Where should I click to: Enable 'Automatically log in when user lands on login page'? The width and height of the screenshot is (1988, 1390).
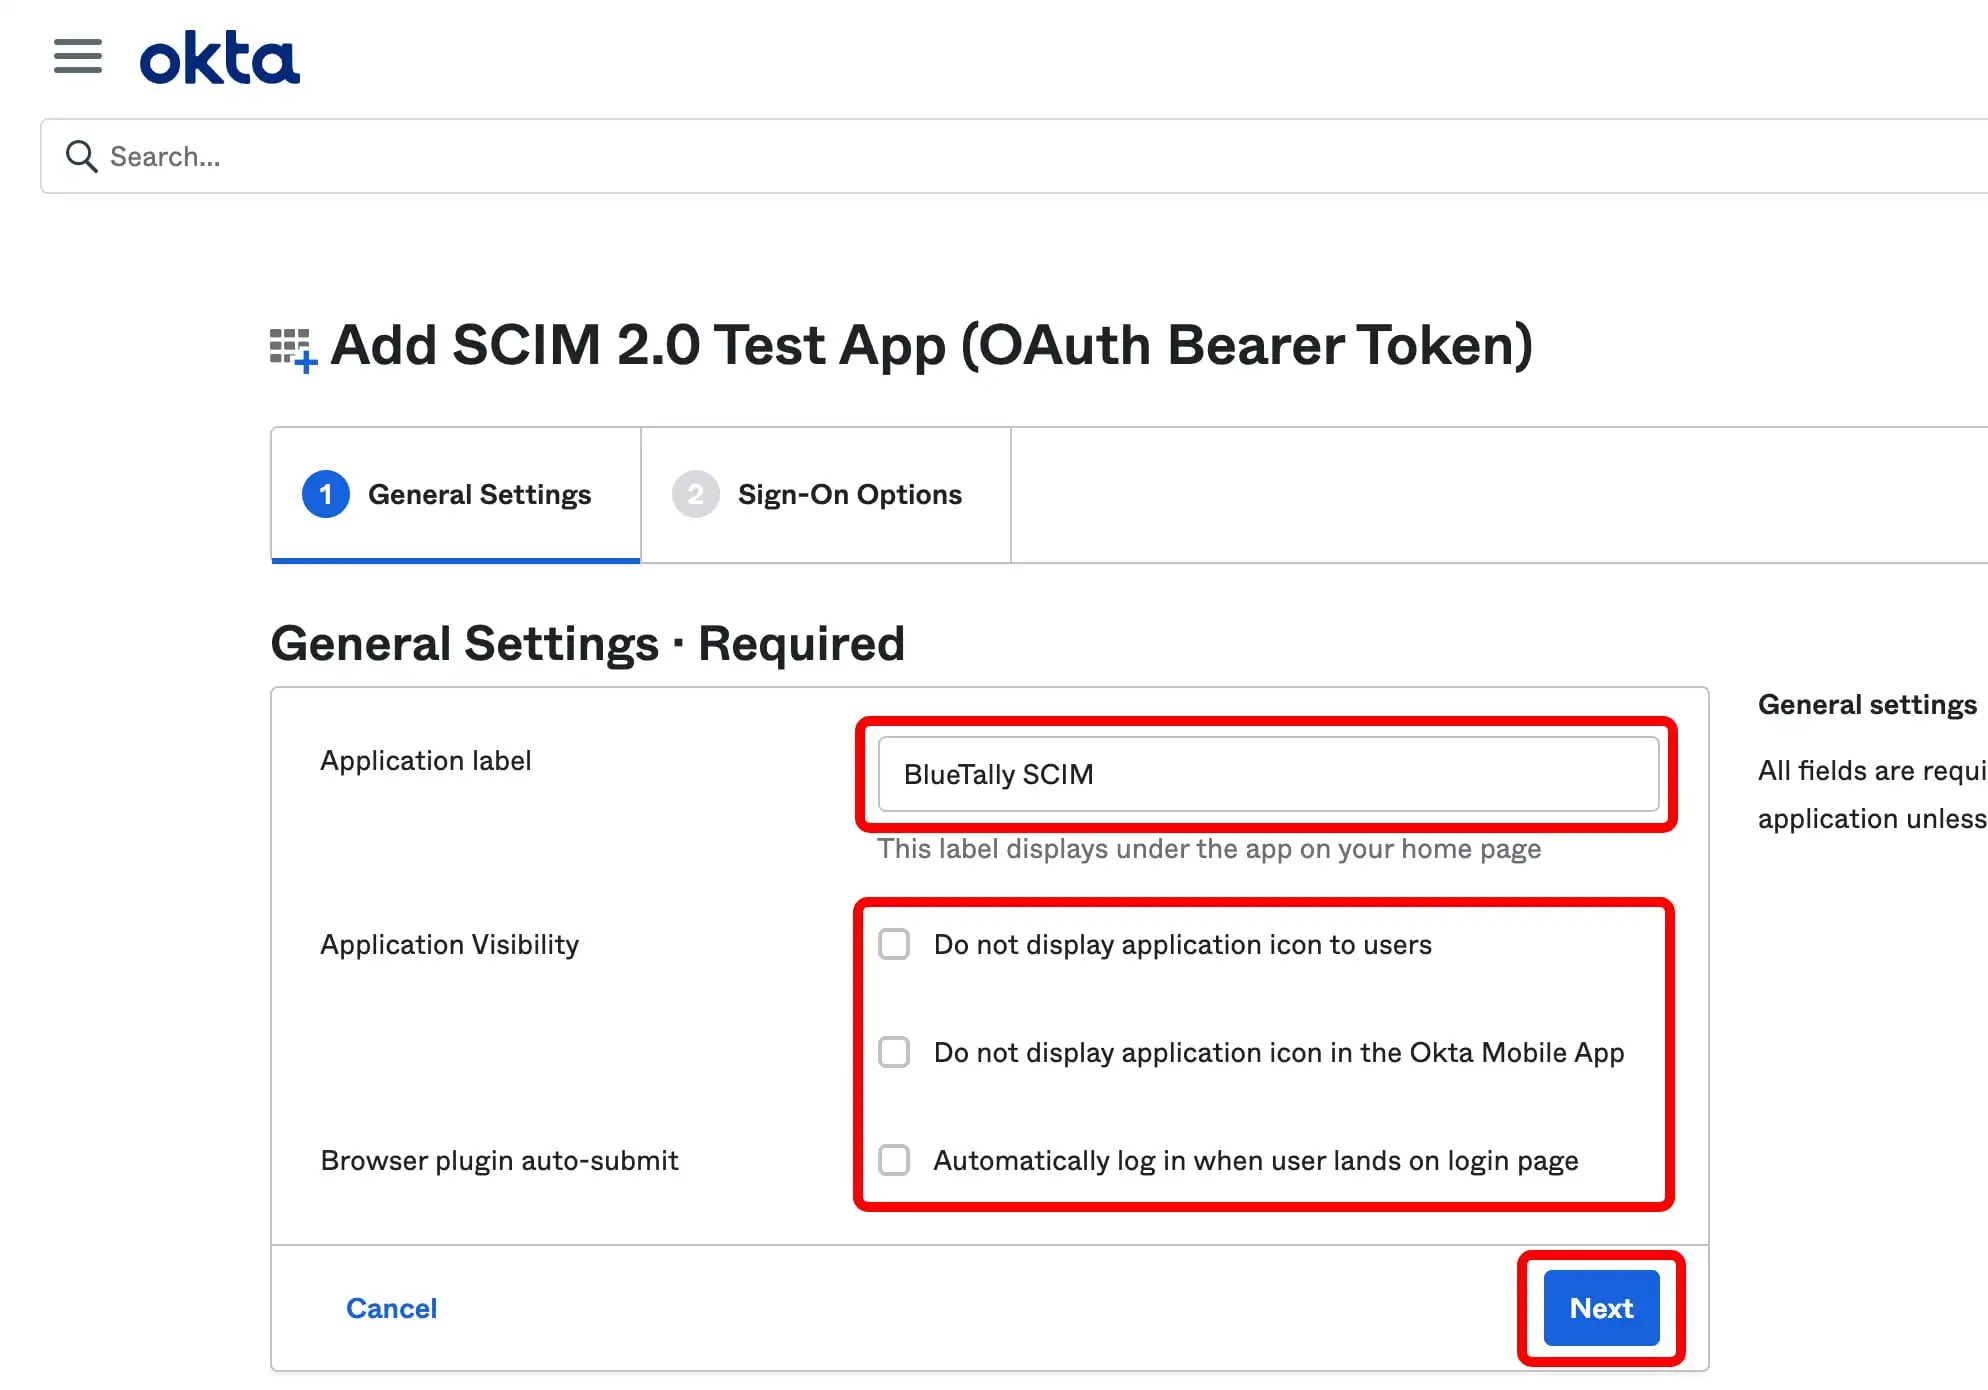pos(894,1160)
